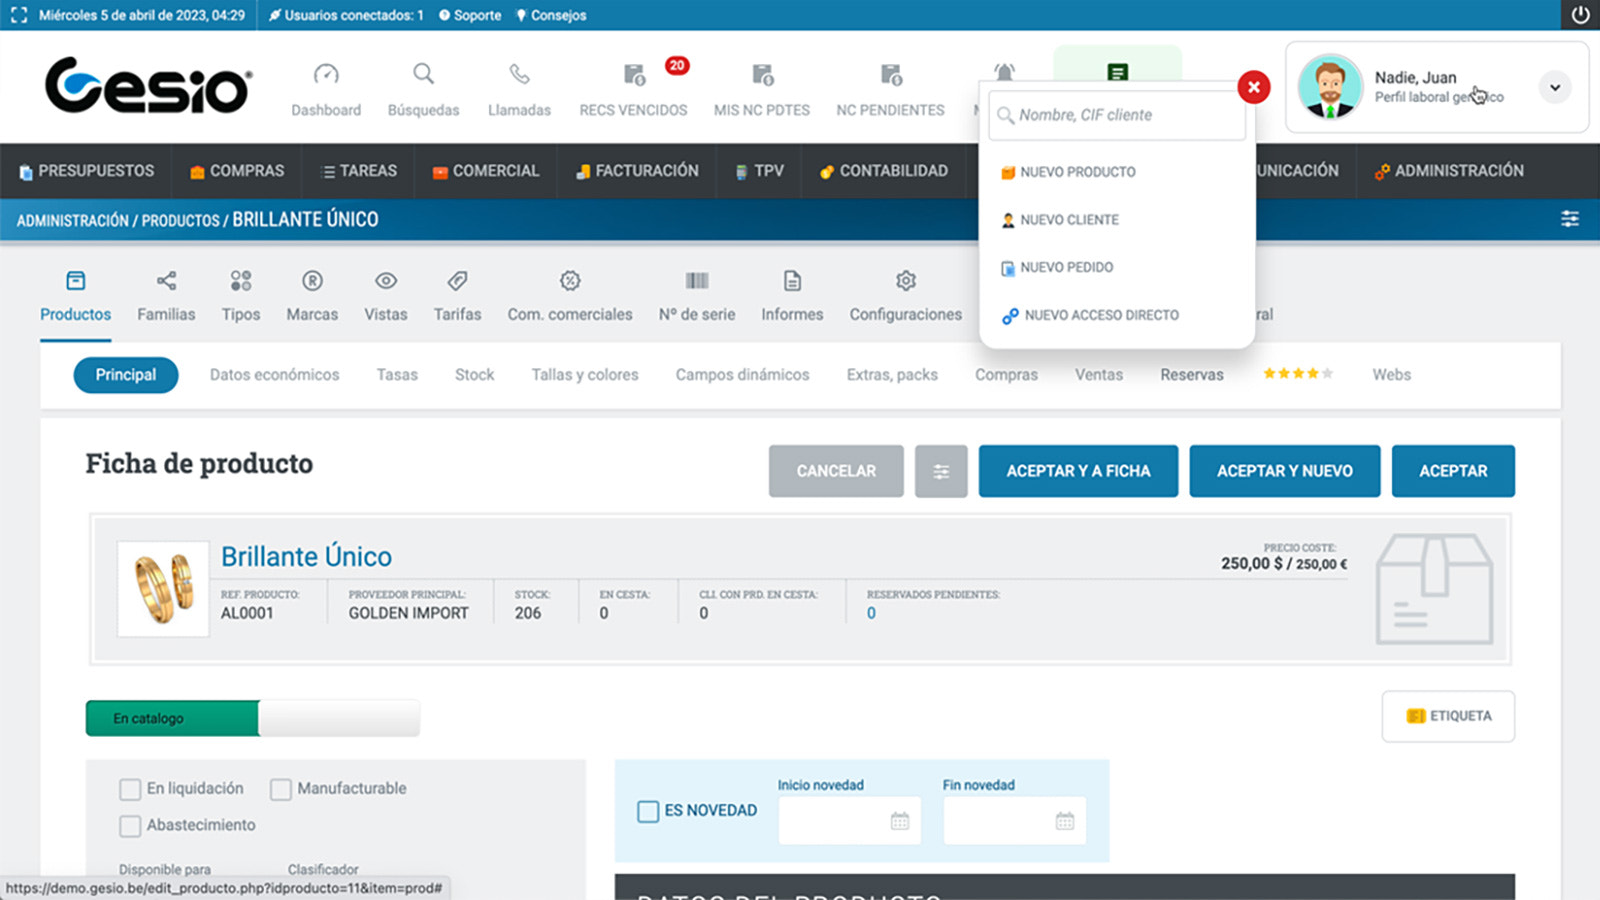Click ACEPTAR Y NUEVO button
Screen dimensions: 1600x900
click(x=1285, y=471)
